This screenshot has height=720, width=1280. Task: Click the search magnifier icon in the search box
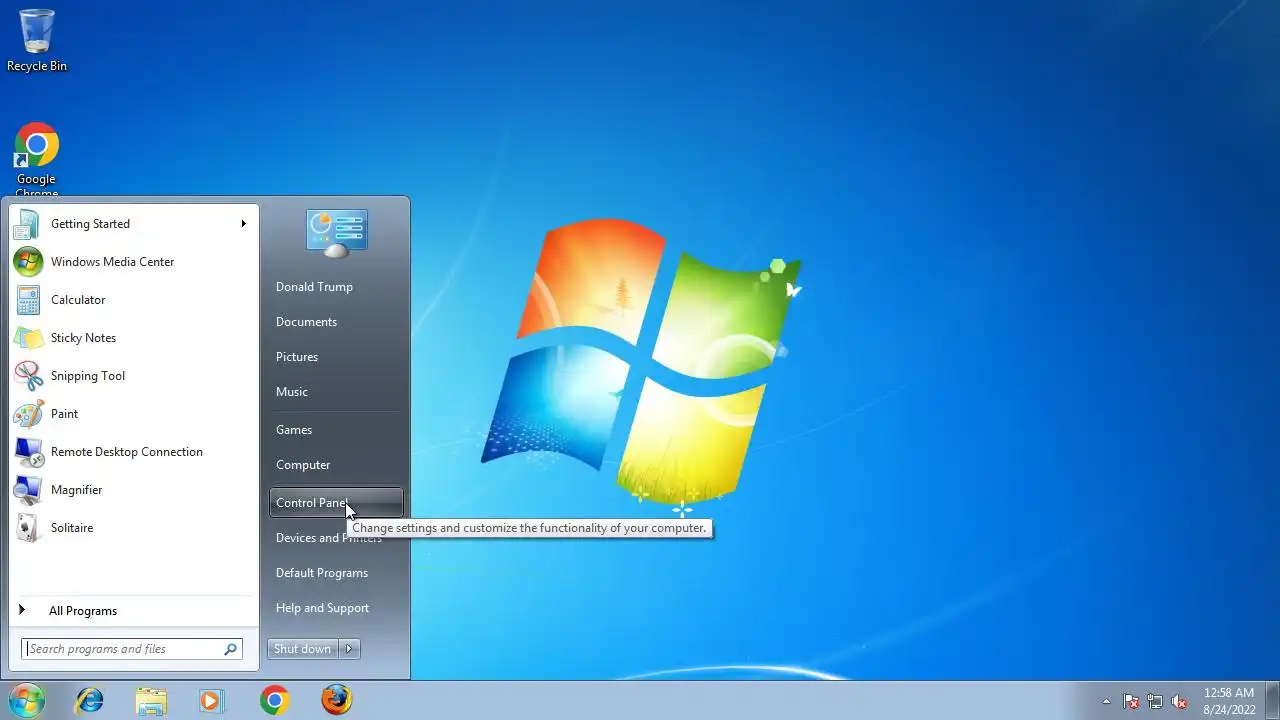(230, 649)
